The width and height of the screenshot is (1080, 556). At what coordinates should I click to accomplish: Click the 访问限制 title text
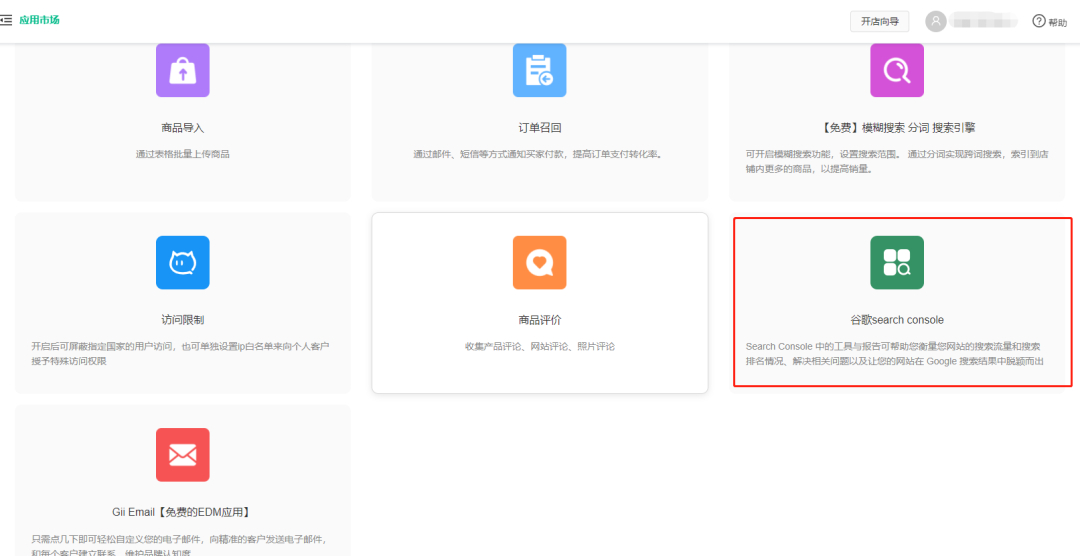pos(182,320)
